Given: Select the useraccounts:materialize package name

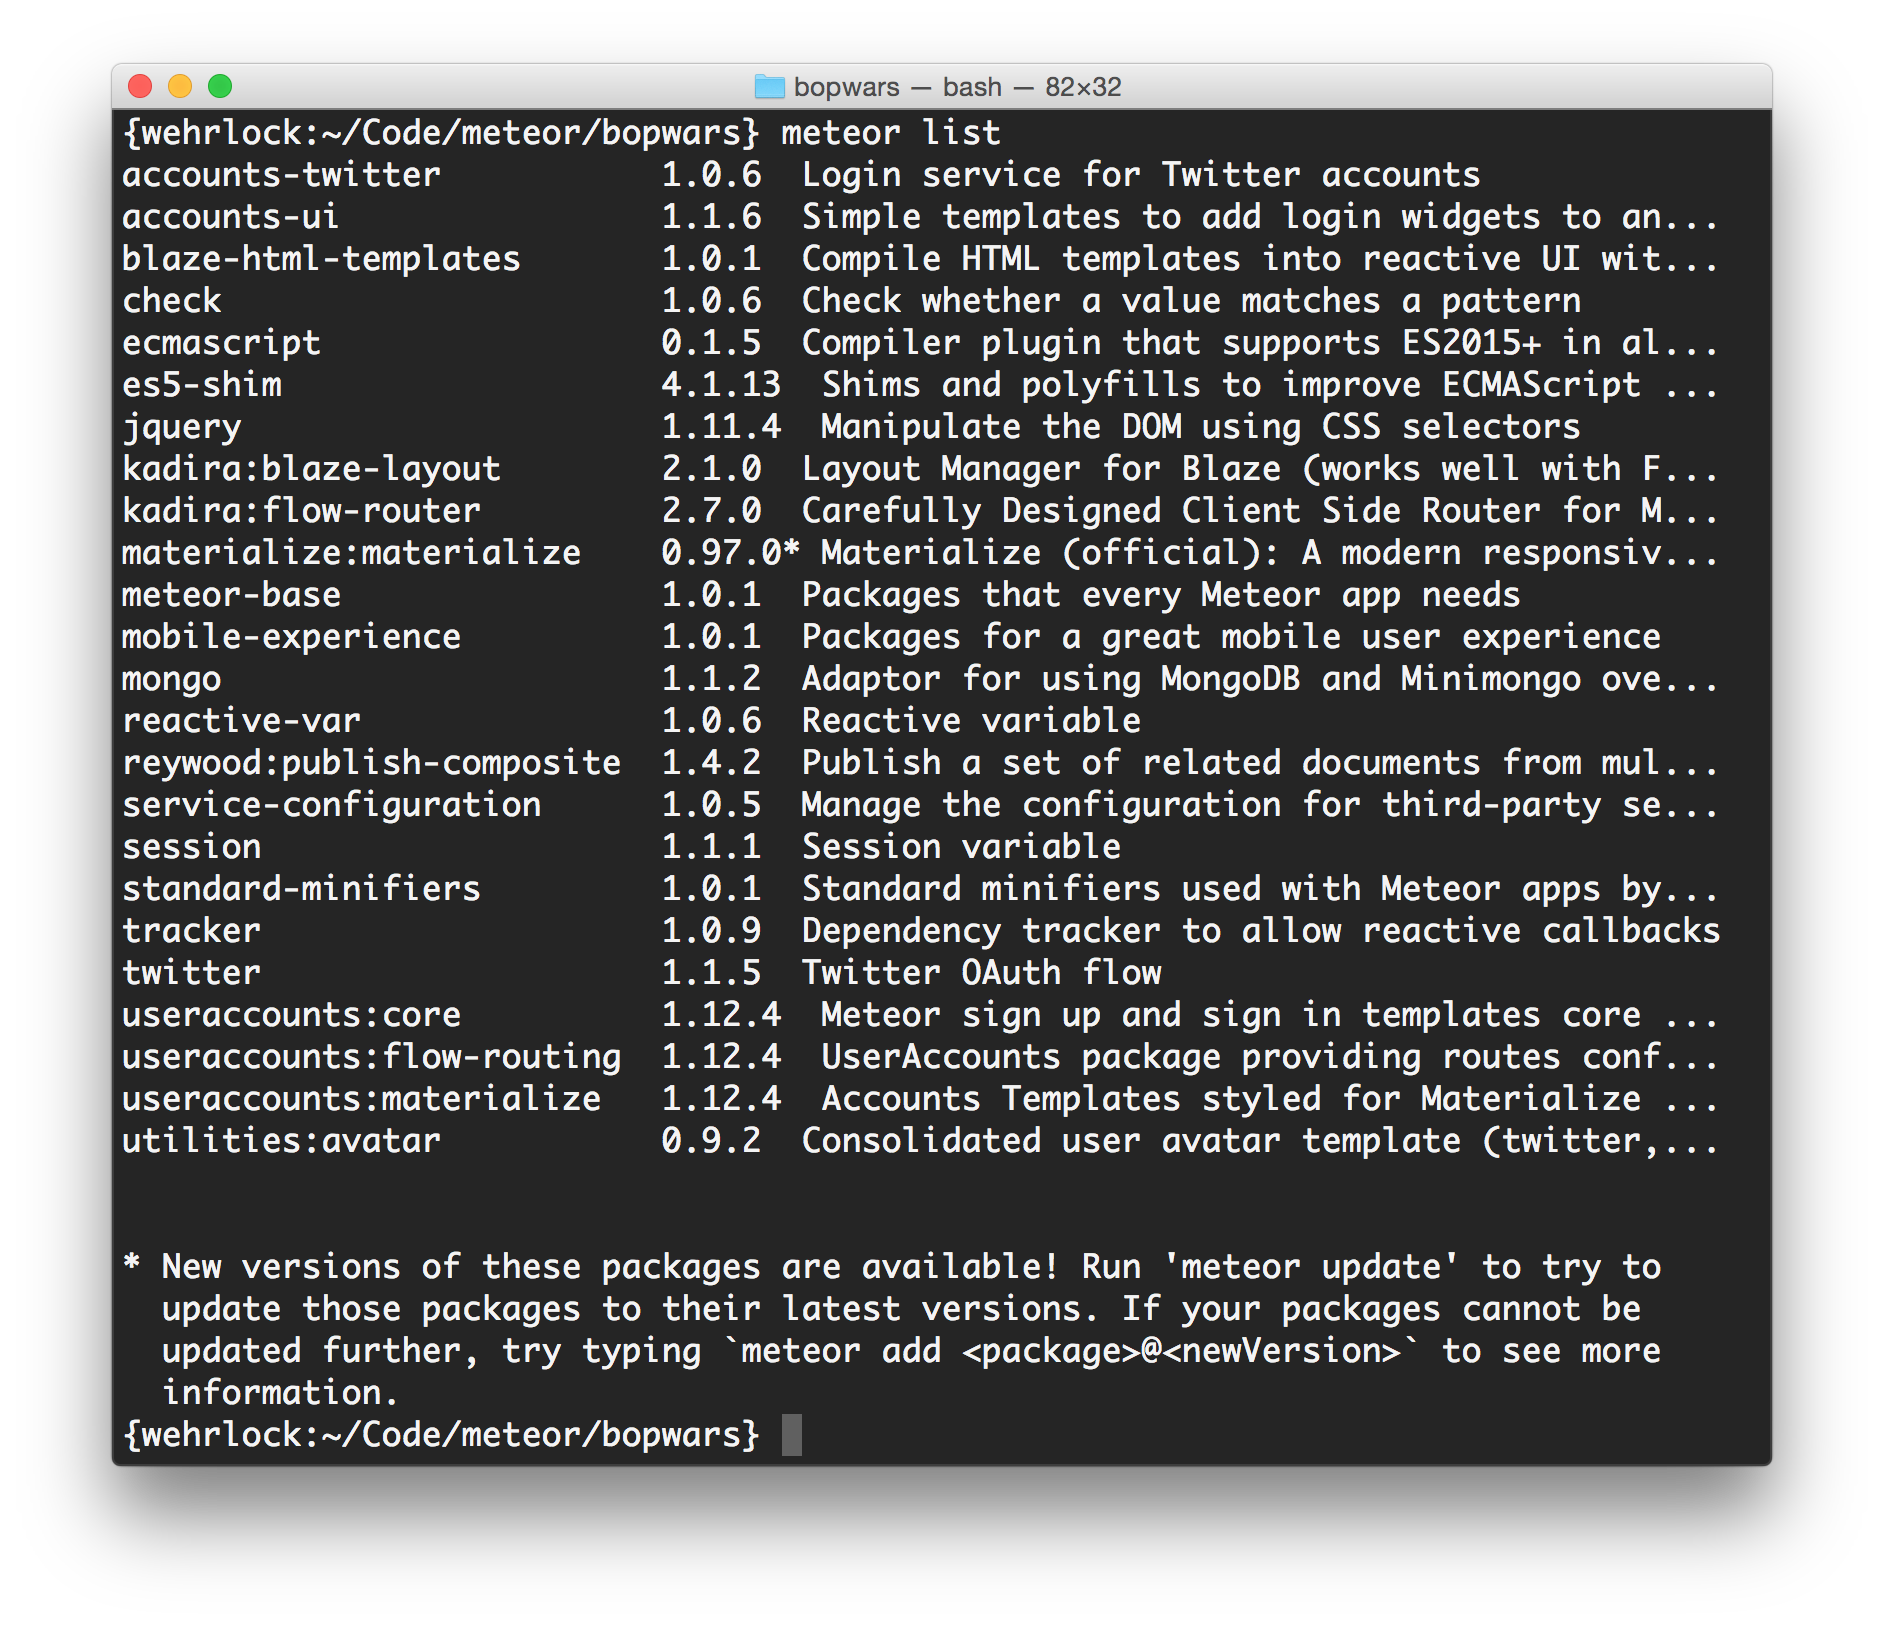Looking at the screenshot, I should pos(361,1099).
